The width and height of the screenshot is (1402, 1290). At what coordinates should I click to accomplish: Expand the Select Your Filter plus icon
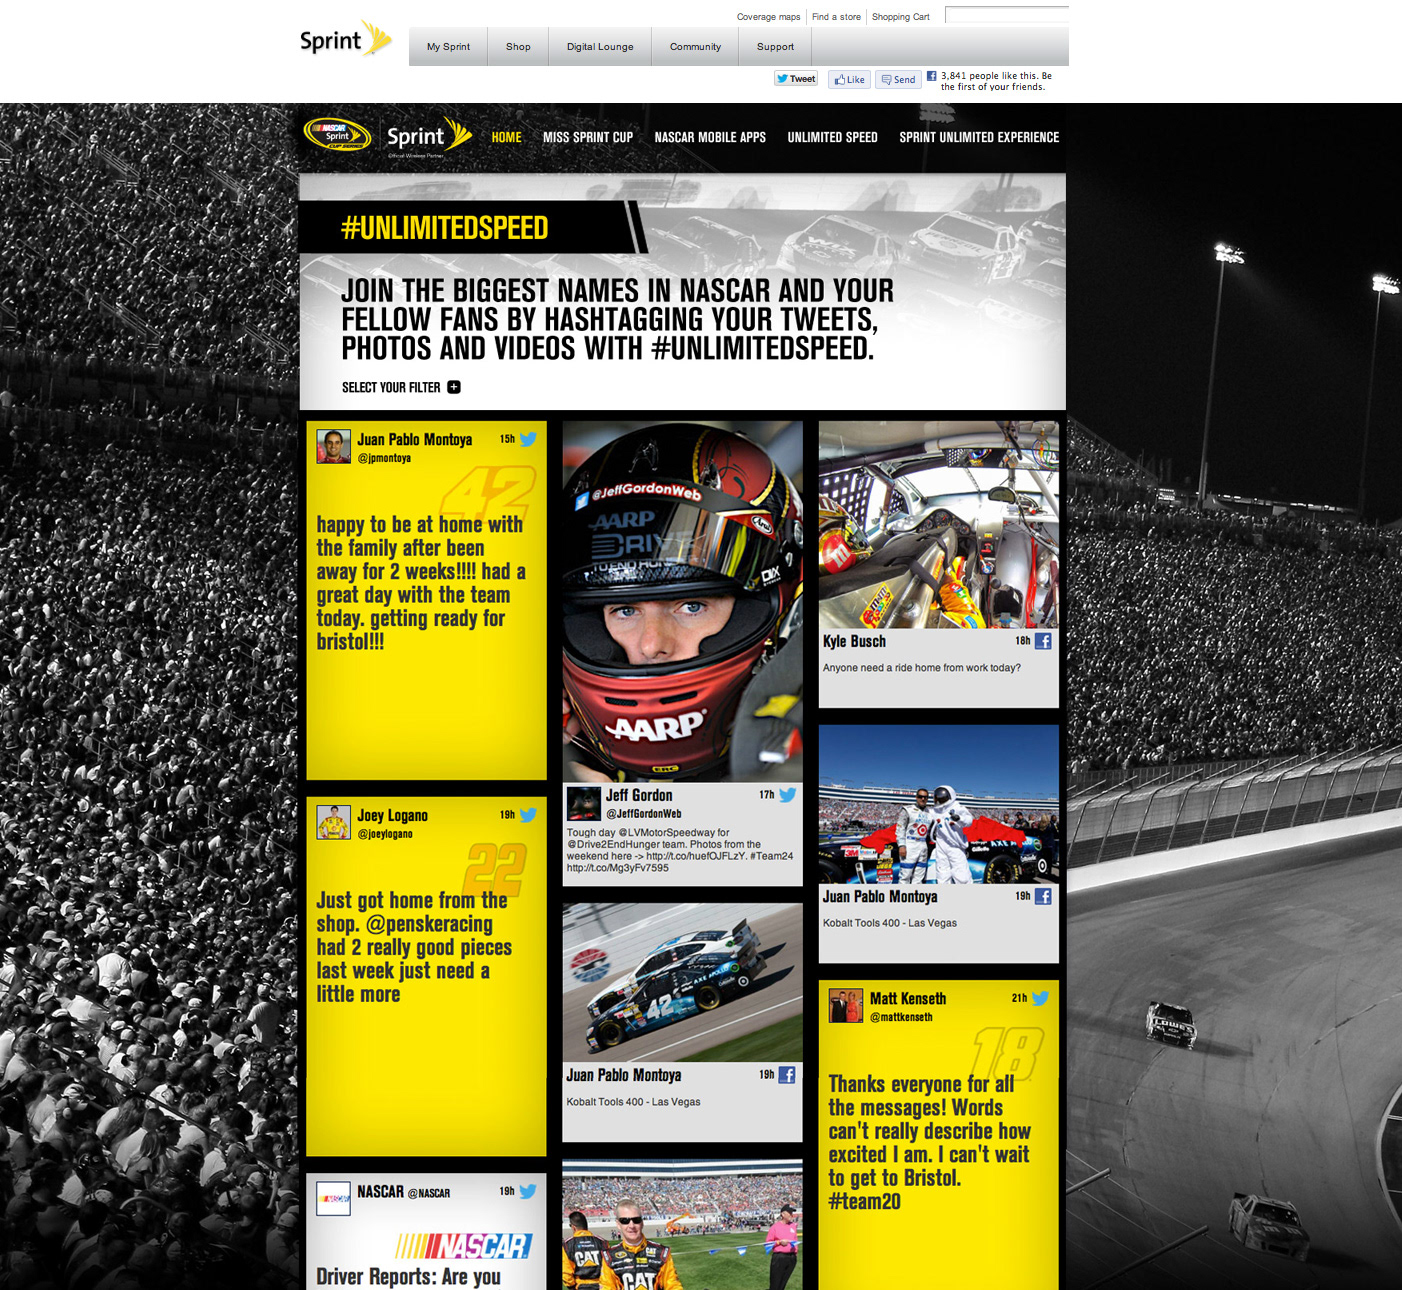point(454,387)
